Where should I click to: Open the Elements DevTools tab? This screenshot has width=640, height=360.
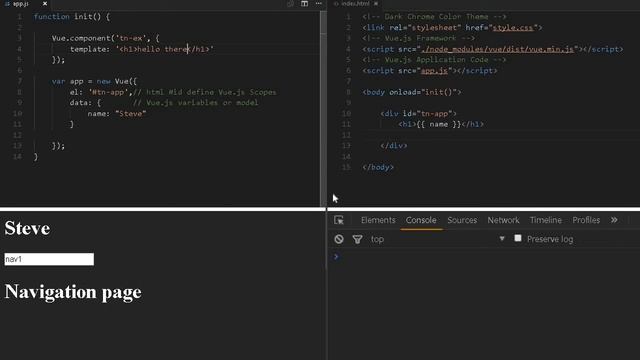(378, 220)
